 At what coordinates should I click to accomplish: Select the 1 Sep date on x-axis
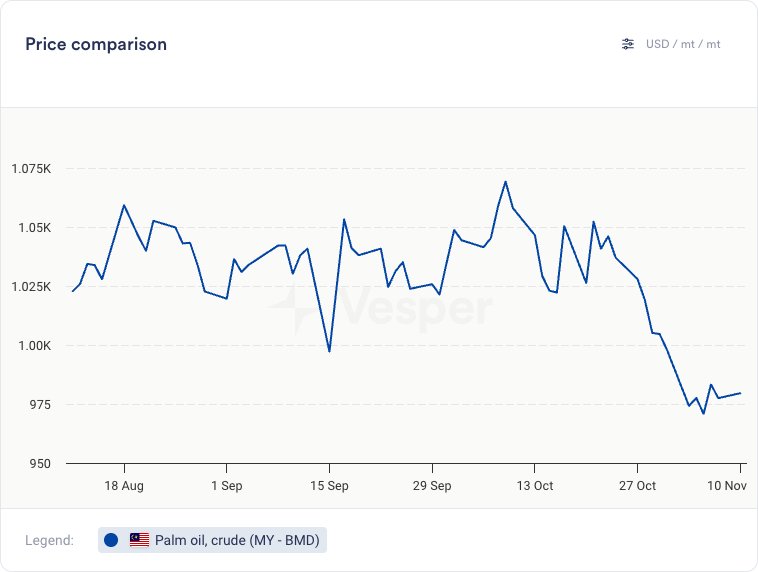(x=227, y=486)
